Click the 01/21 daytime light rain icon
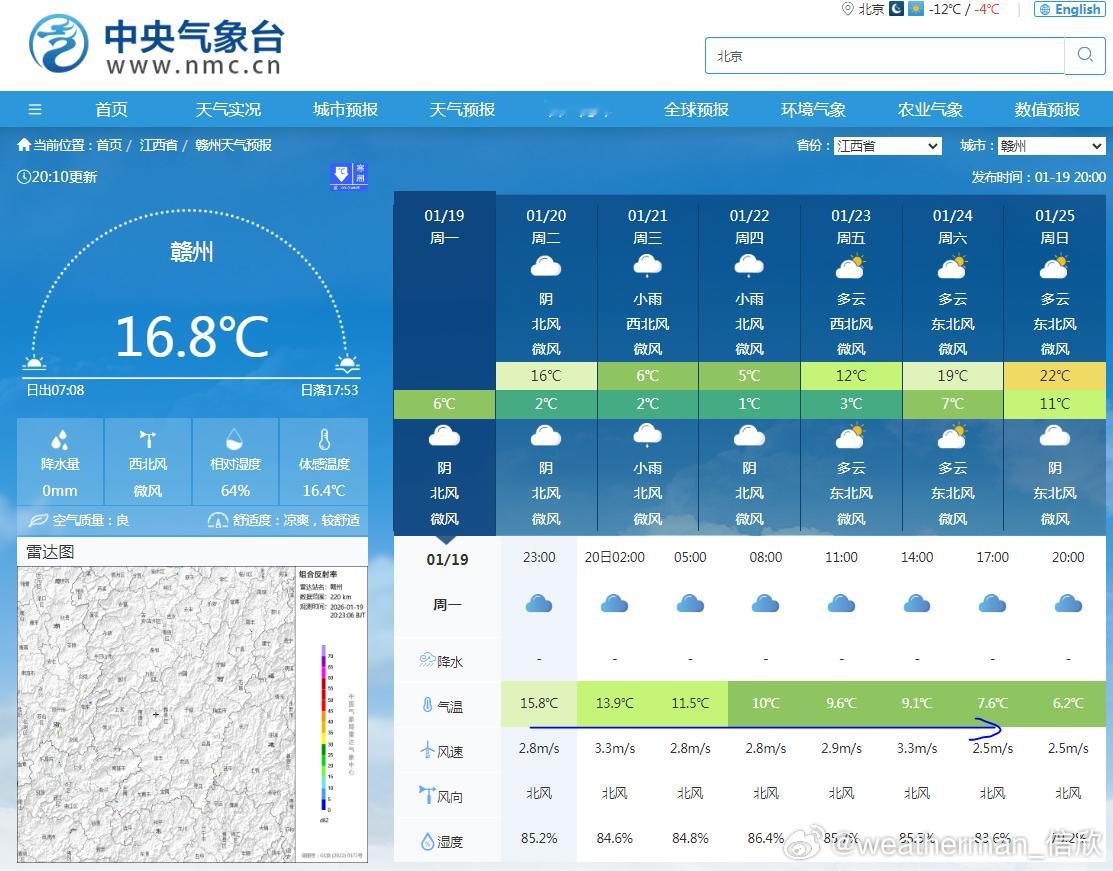Viewport: 1113px width, 871px height. pyautogui.click(x=647, y=266)
